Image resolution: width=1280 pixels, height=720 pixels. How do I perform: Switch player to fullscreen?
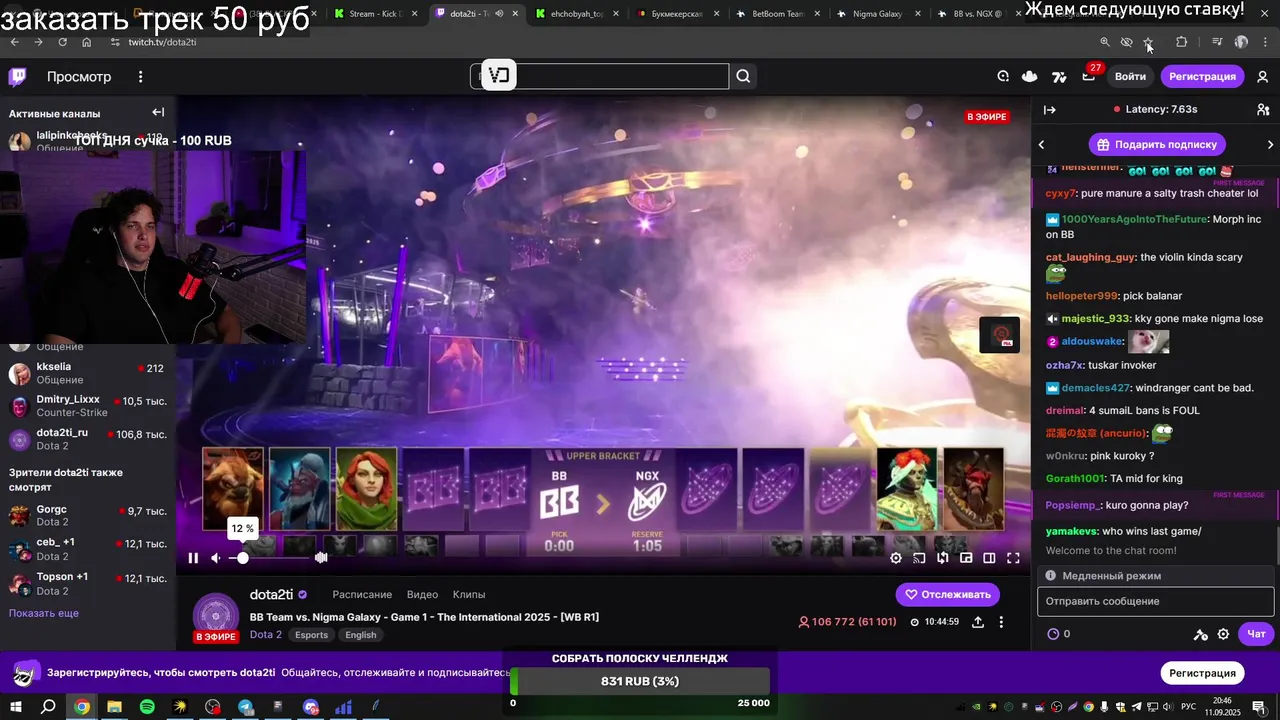click(1013, 558)
